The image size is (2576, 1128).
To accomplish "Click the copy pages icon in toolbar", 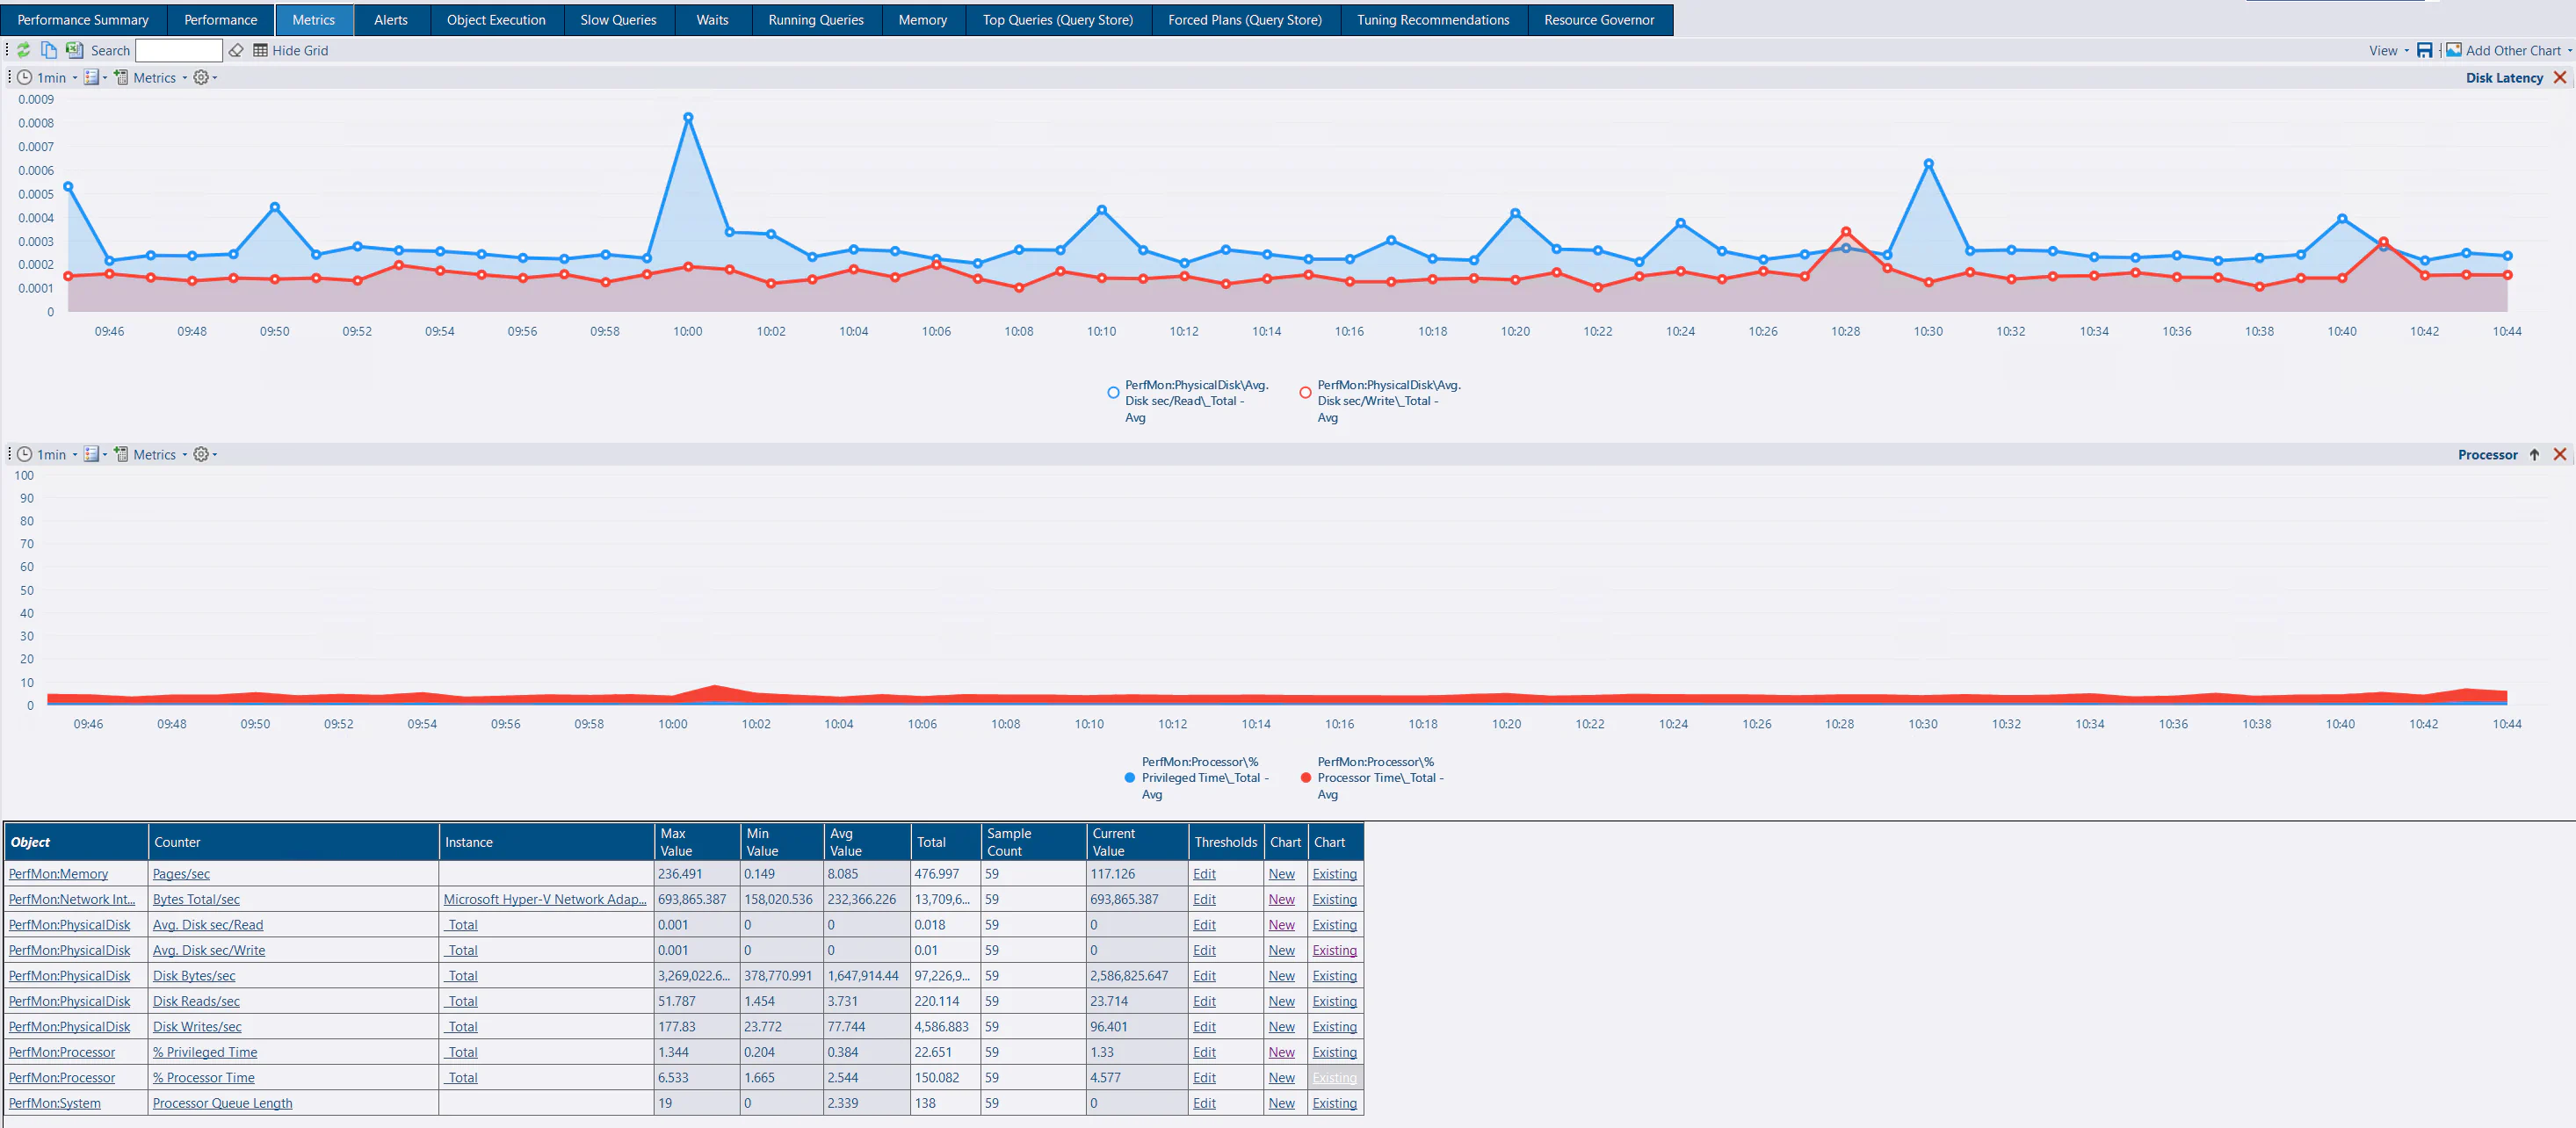I will [x=49, y=50].
